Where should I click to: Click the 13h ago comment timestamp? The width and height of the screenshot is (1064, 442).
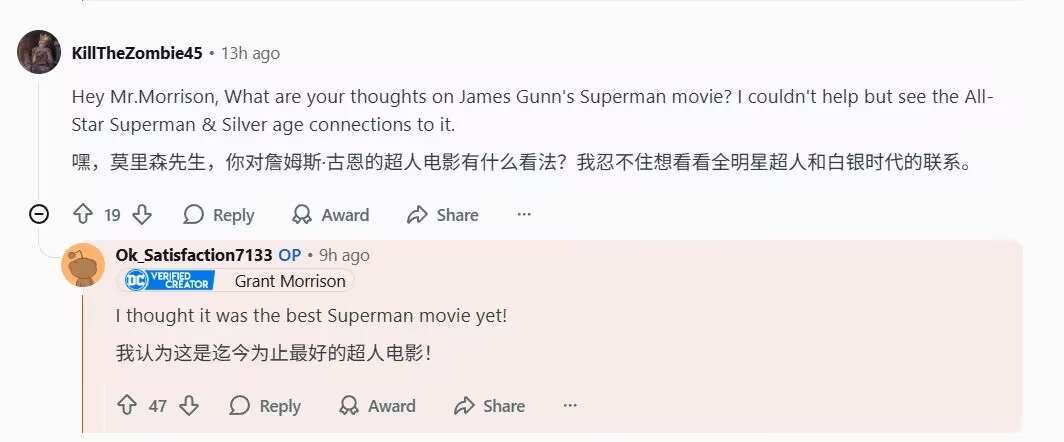[x=250, y=53]
